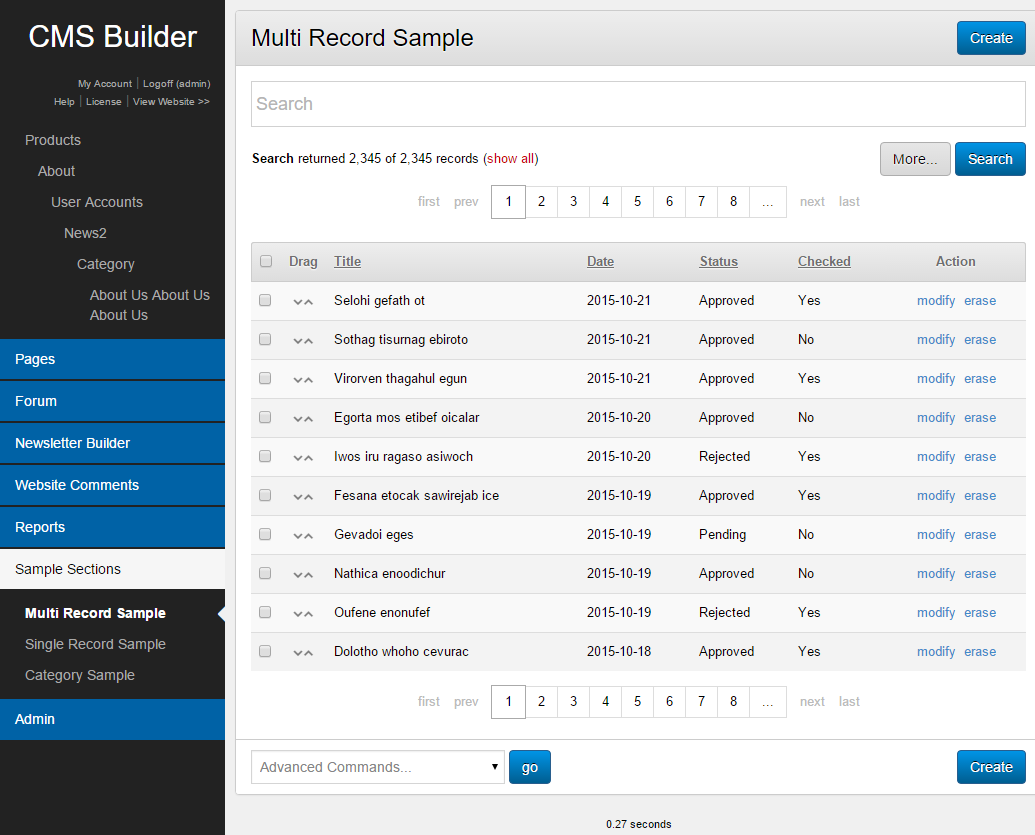Click into the Search text field
Screen dimensions: 1035x835
[637, 104]
